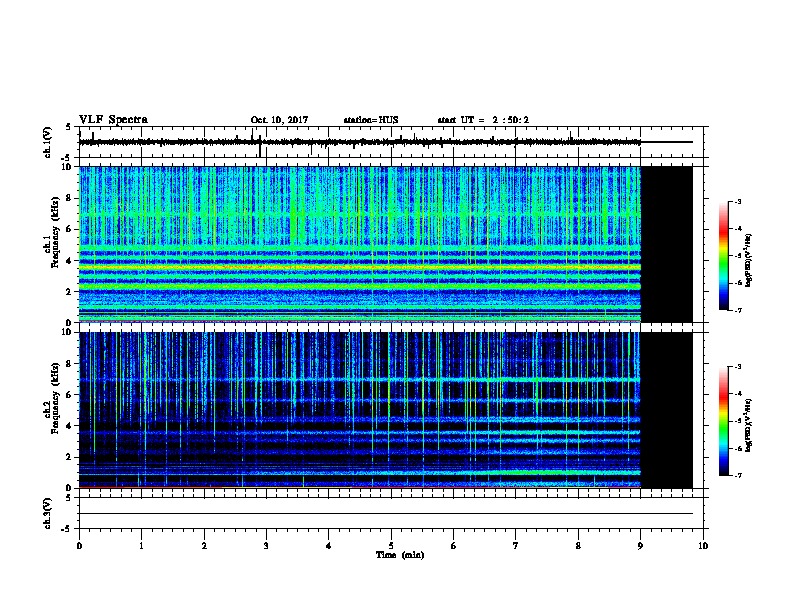Viewport: 792px width, 612px height.
Task: Click the 'VLF Spectra' title text
Action: coord(113,120)
